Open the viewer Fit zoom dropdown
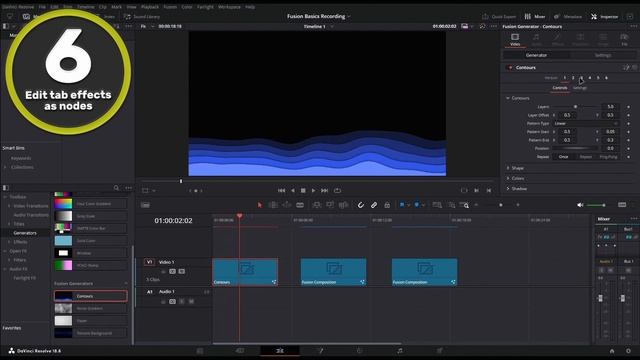 pos(147,26)
